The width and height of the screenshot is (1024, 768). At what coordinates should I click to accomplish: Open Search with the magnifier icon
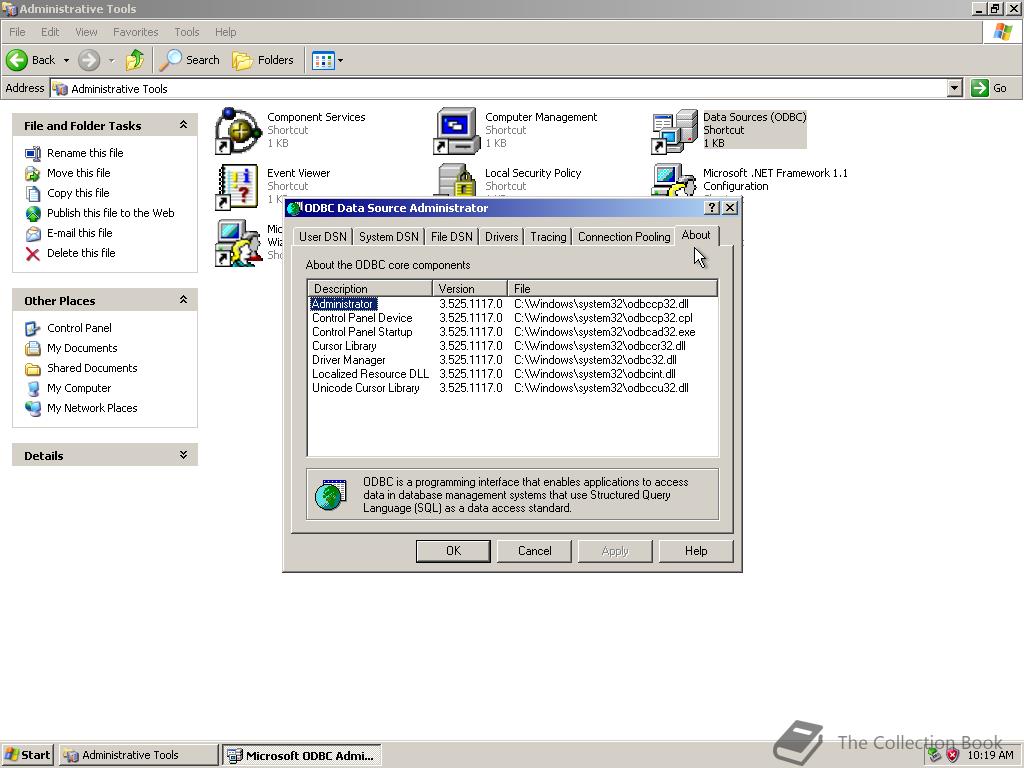tap(170, 60)
